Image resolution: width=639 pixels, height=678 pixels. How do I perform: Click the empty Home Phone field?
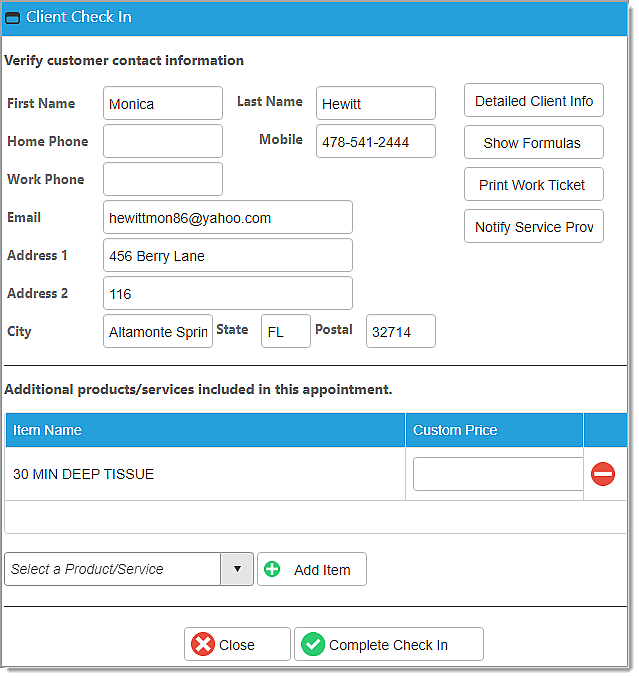point(163,141)
